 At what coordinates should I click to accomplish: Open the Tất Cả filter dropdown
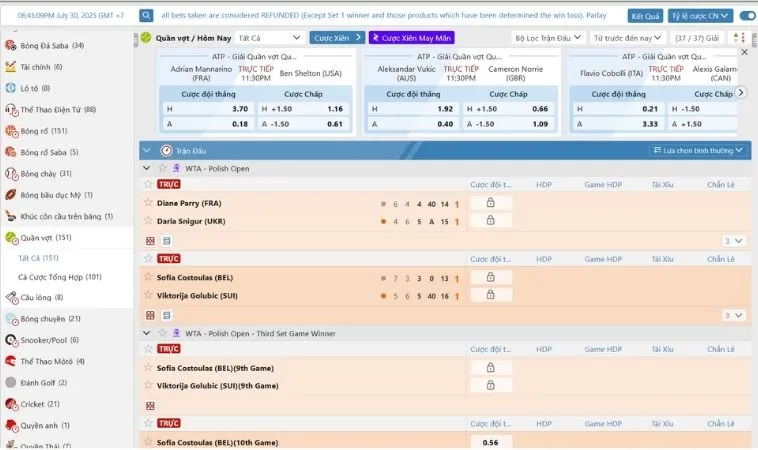pyautogui.click(x=269, y=38)
